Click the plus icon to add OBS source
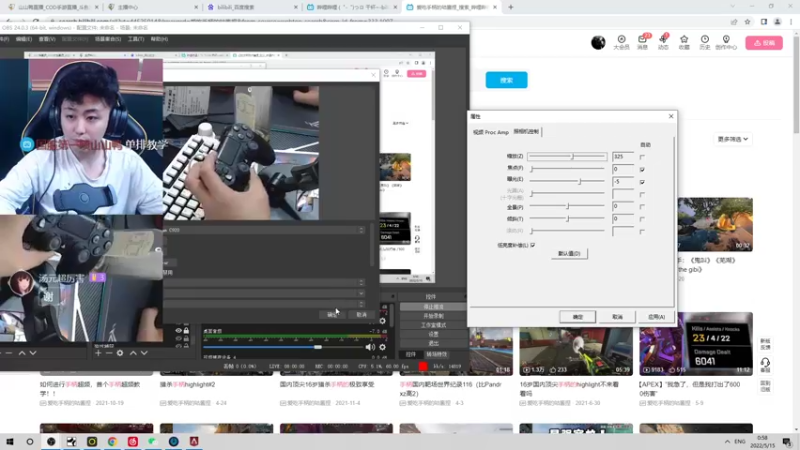The height and width of the screenshot is (450, 800). tap(98, 353)
